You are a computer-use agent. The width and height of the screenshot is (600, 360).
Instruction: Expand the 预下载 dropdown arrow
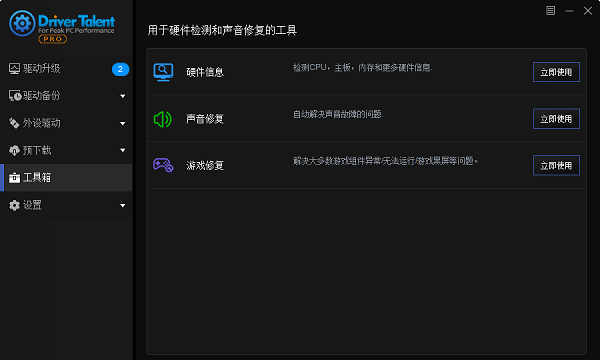[x=122, y=150]
